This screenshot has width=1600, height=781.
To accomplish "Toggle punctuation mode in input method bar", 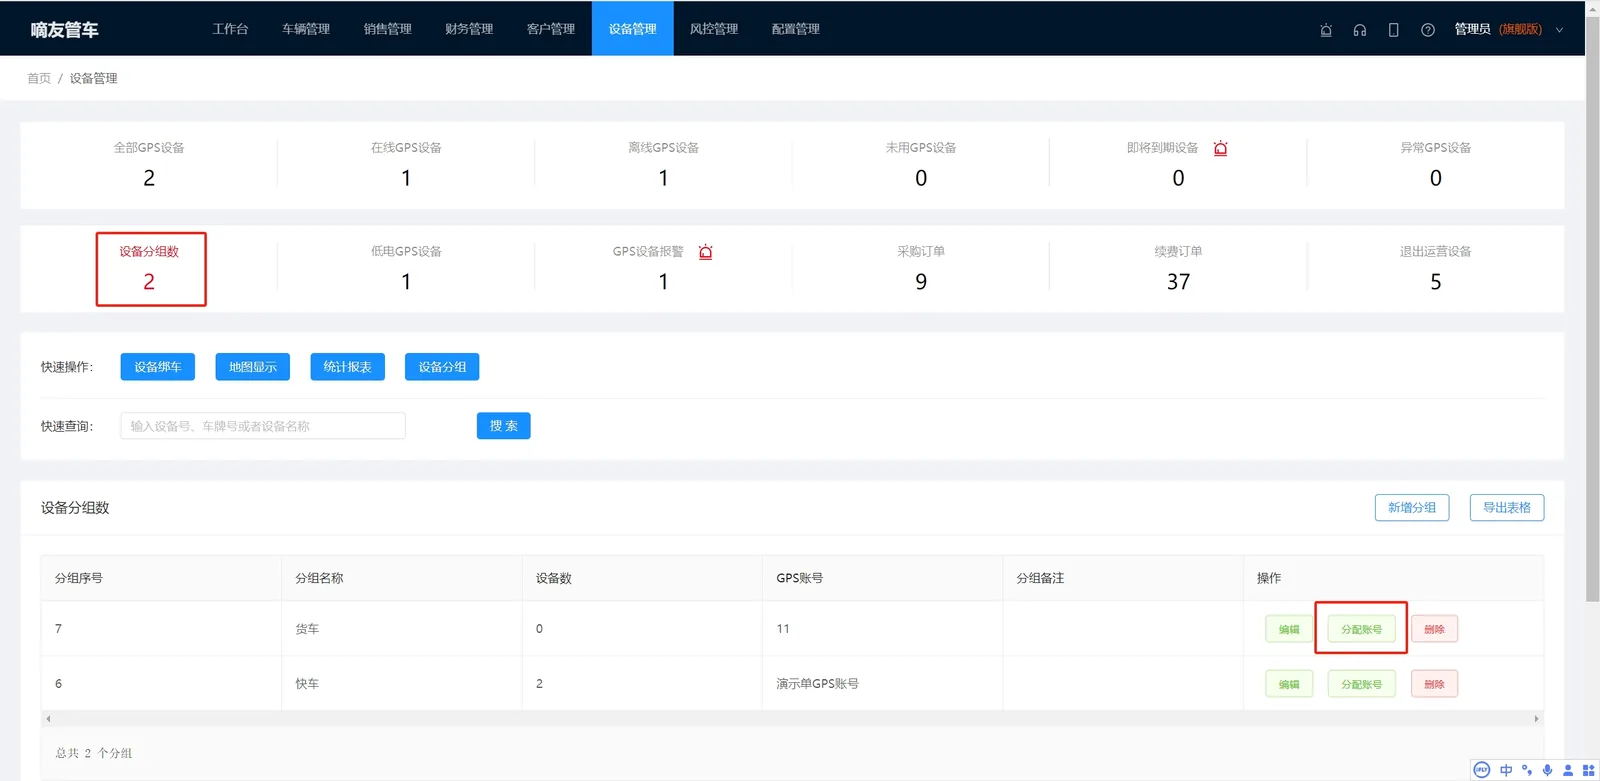I will [x=1527, y=770].
